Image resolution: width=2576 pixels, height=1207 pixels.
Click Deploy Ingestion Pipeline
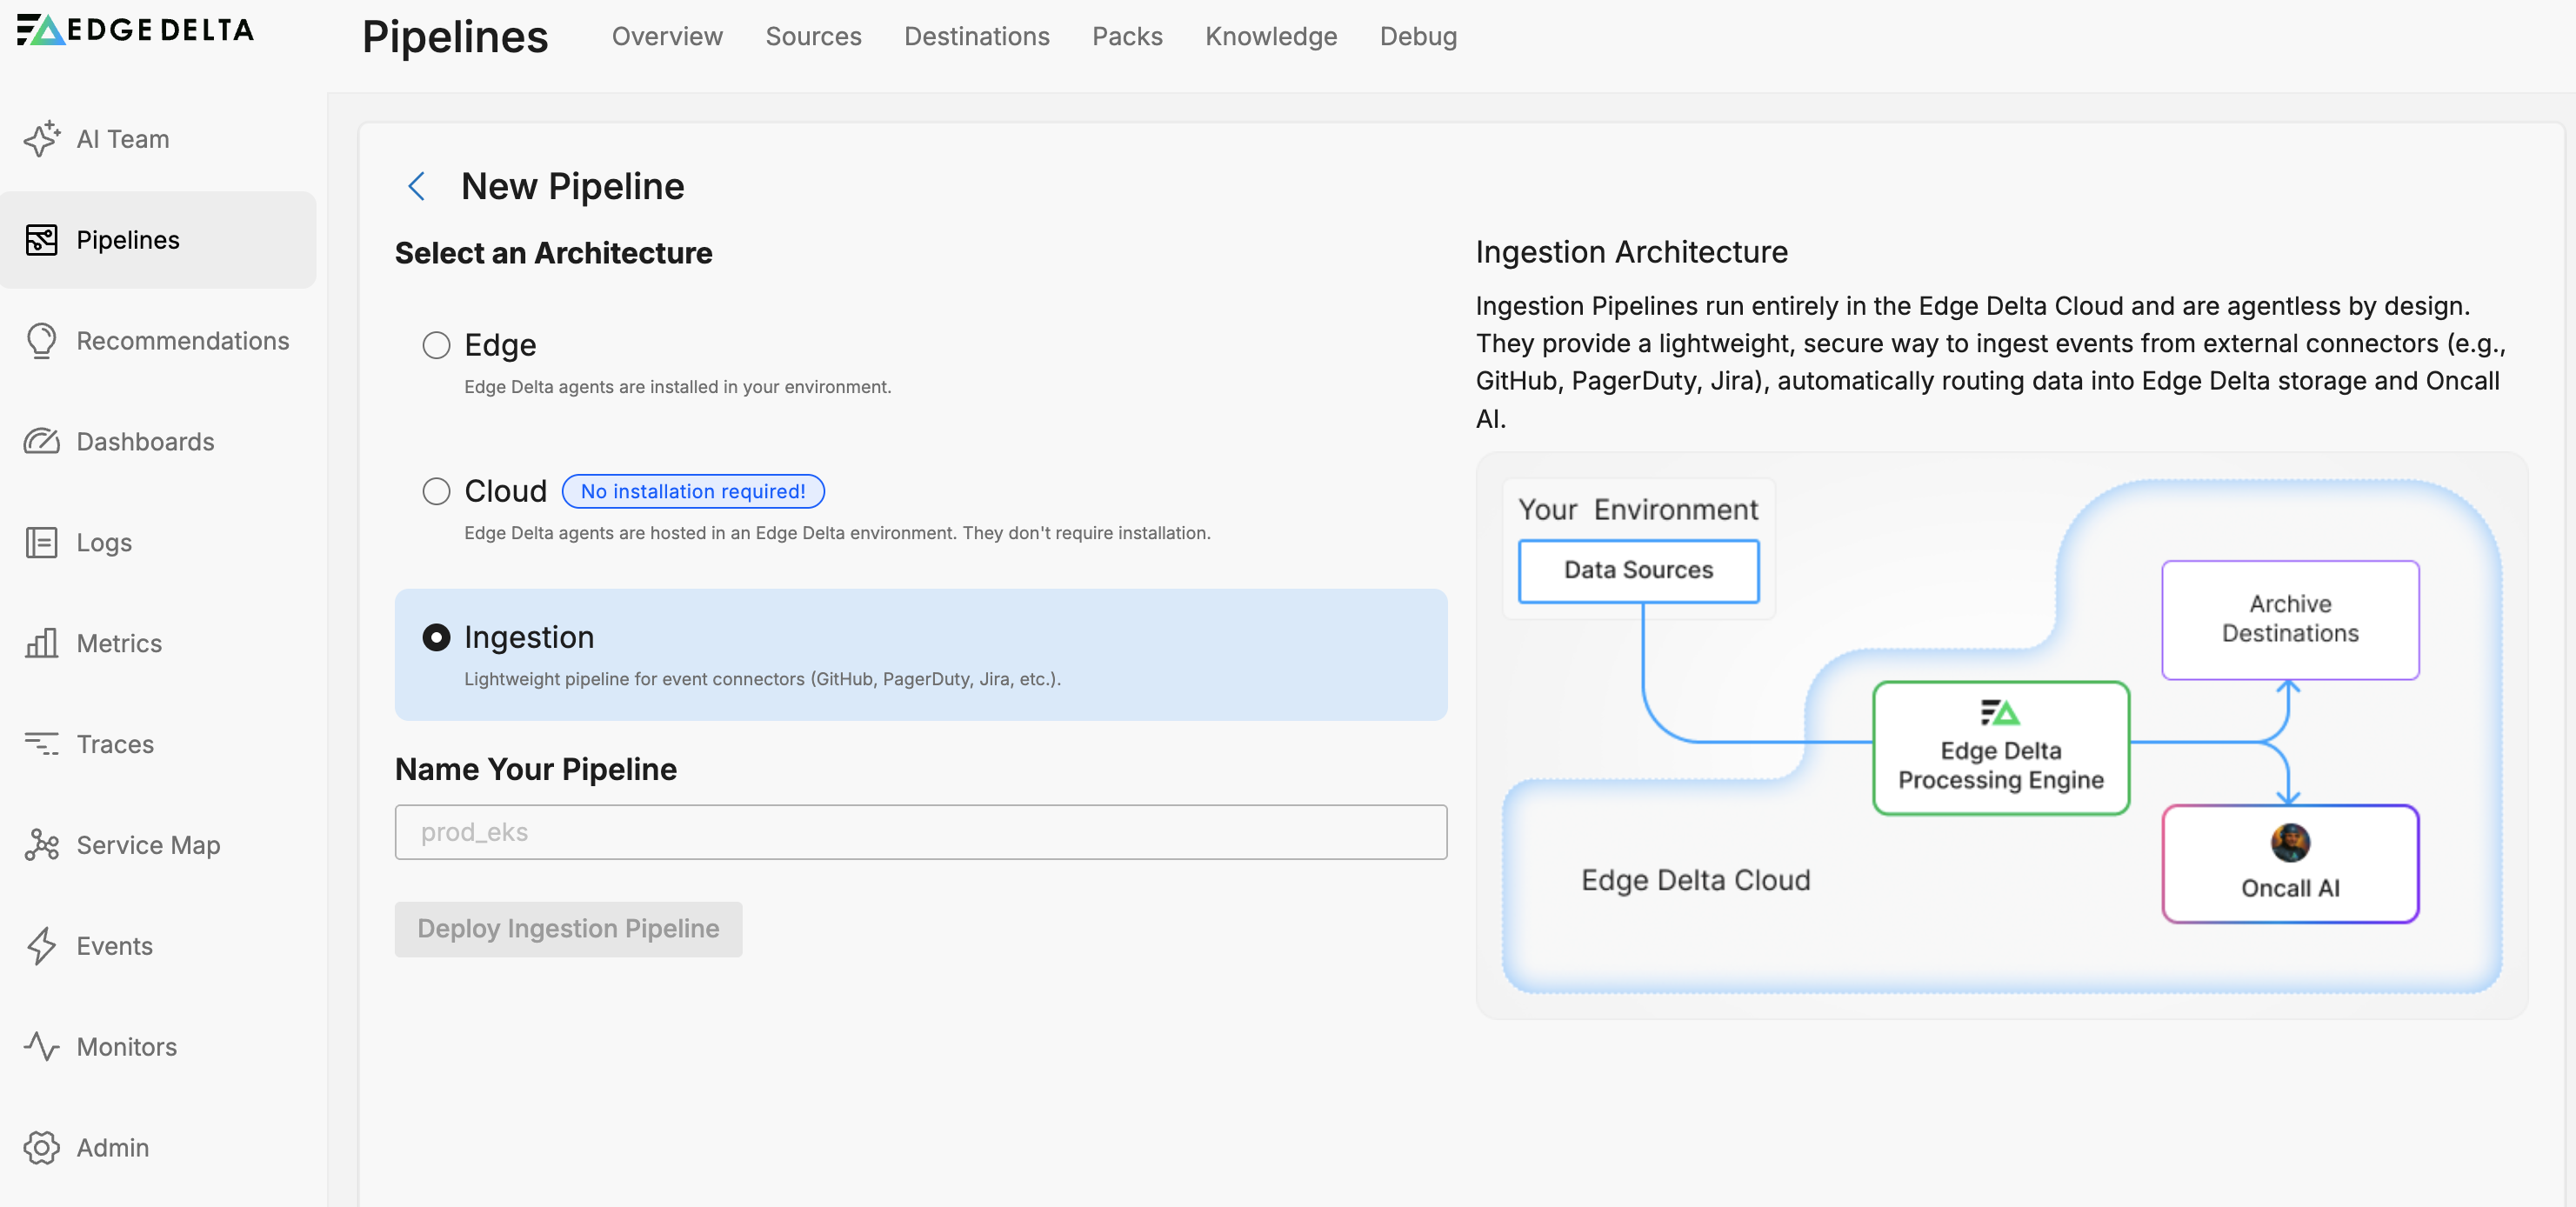pyautogui.click(x=567, y=929)
